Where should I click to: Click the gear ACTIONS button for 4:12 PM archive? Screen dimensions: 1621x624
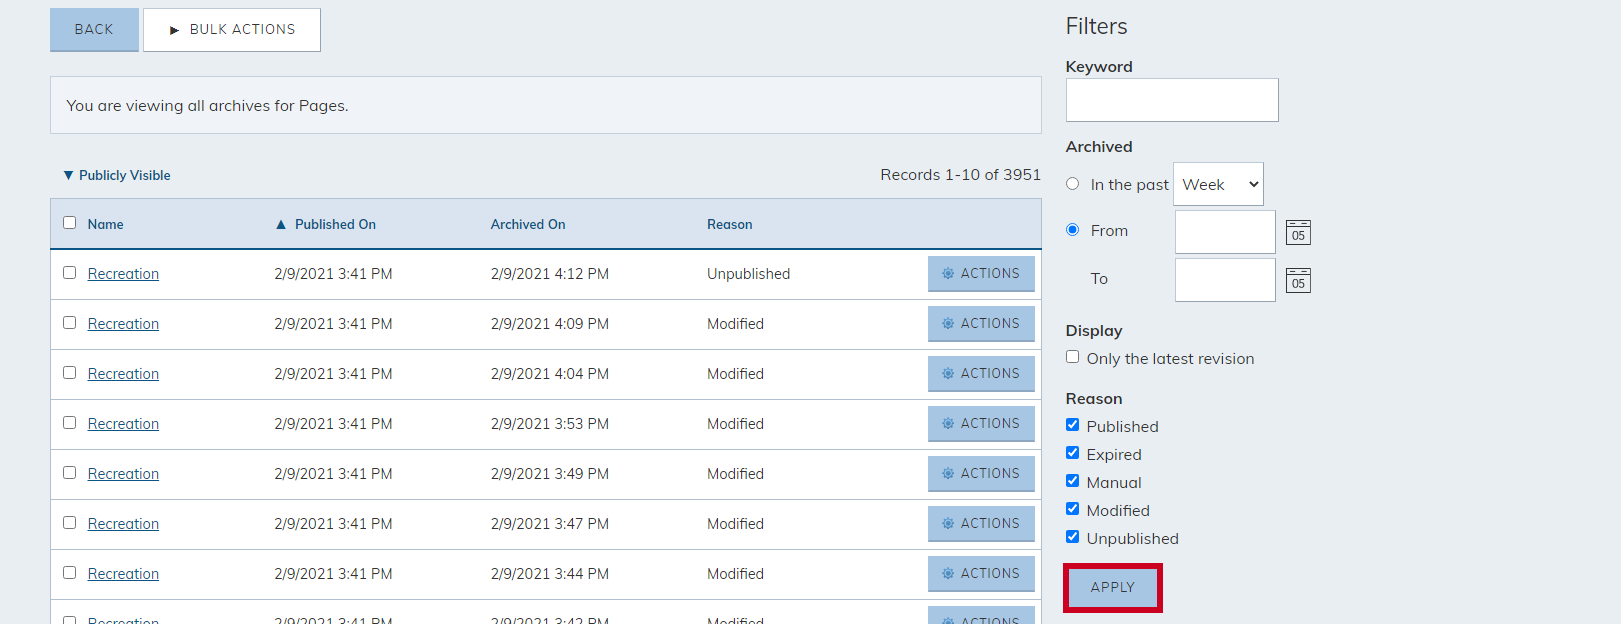pos(981,274)
